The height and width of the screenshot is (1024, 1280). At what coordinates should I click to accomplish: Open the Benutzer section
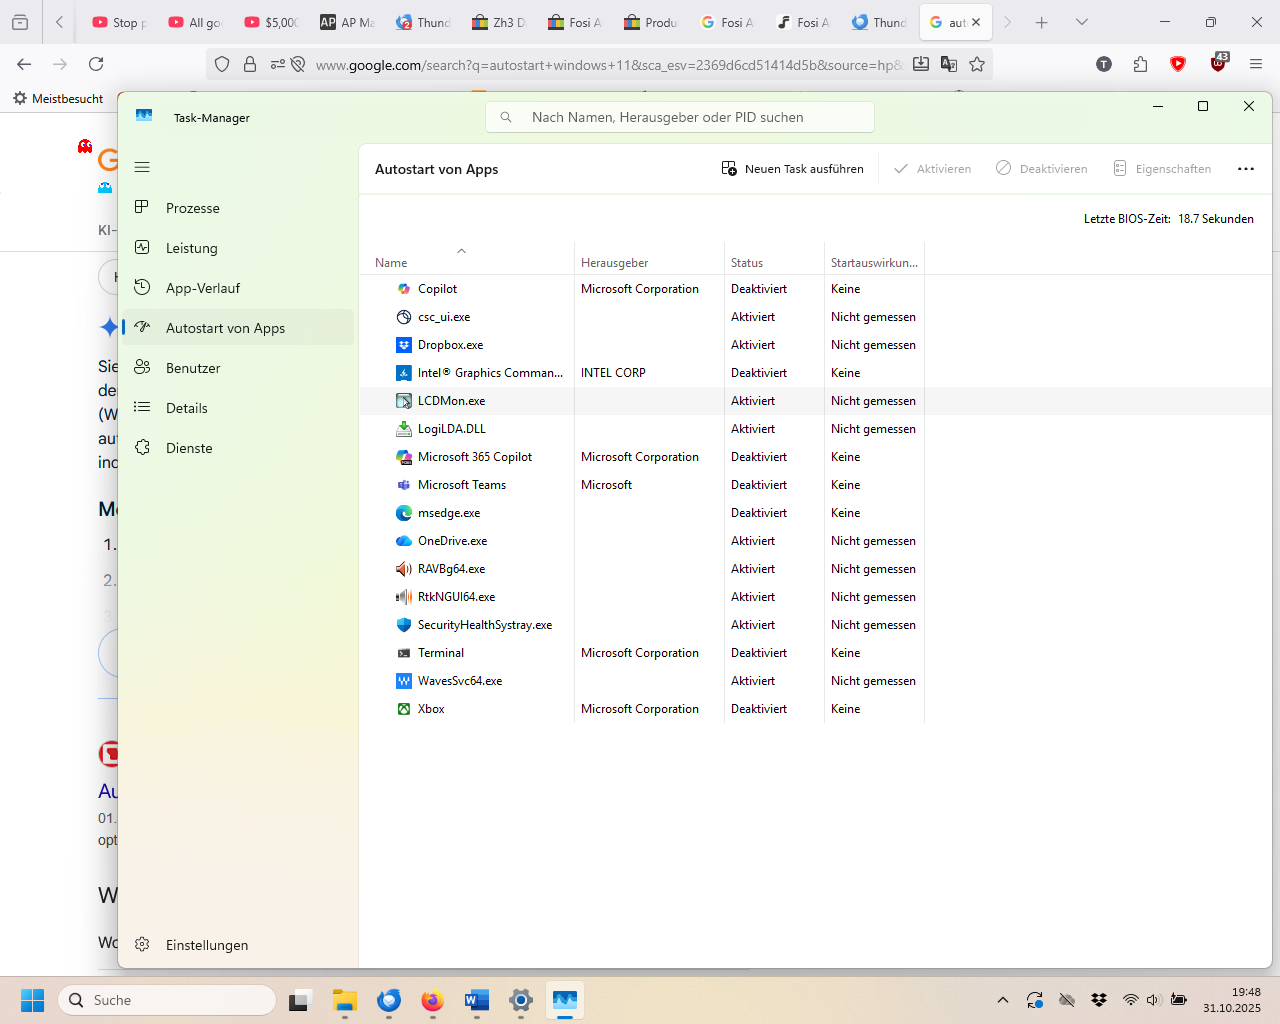192,368
